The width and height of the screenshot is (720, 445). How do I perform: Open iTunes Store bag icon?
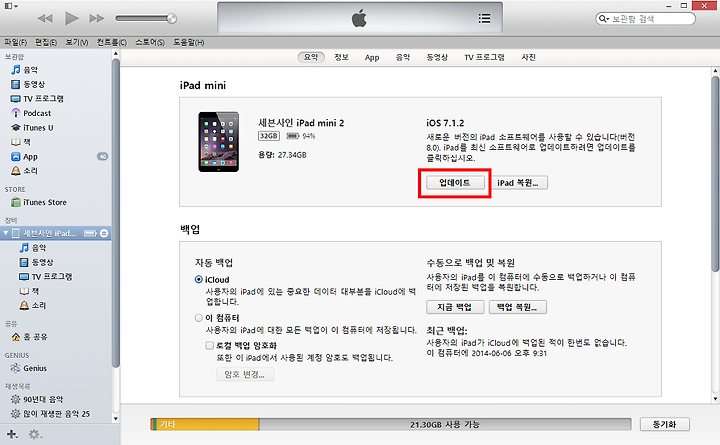16,202
